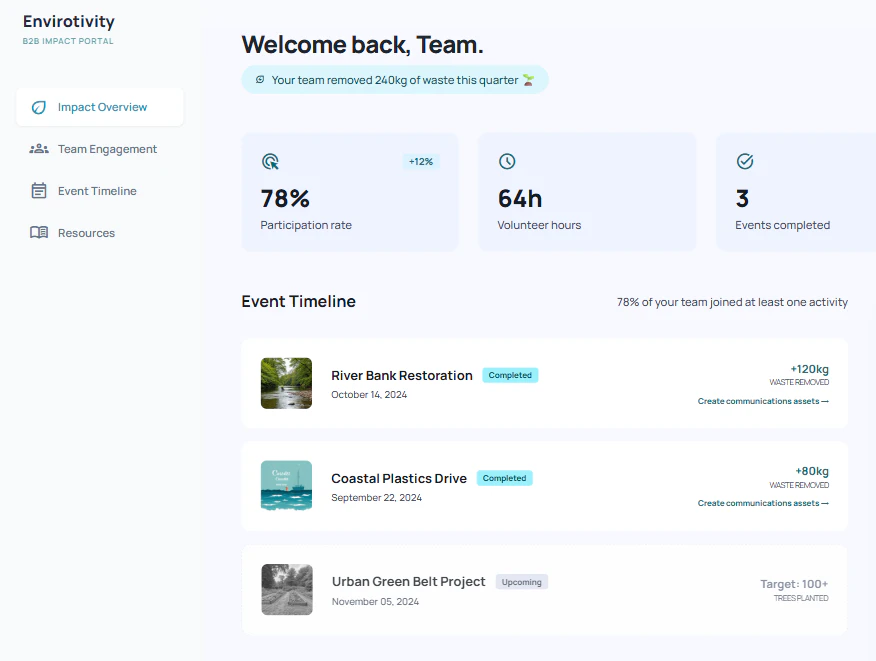Click the 64h volunteer hours value

[x=520, y=198]
